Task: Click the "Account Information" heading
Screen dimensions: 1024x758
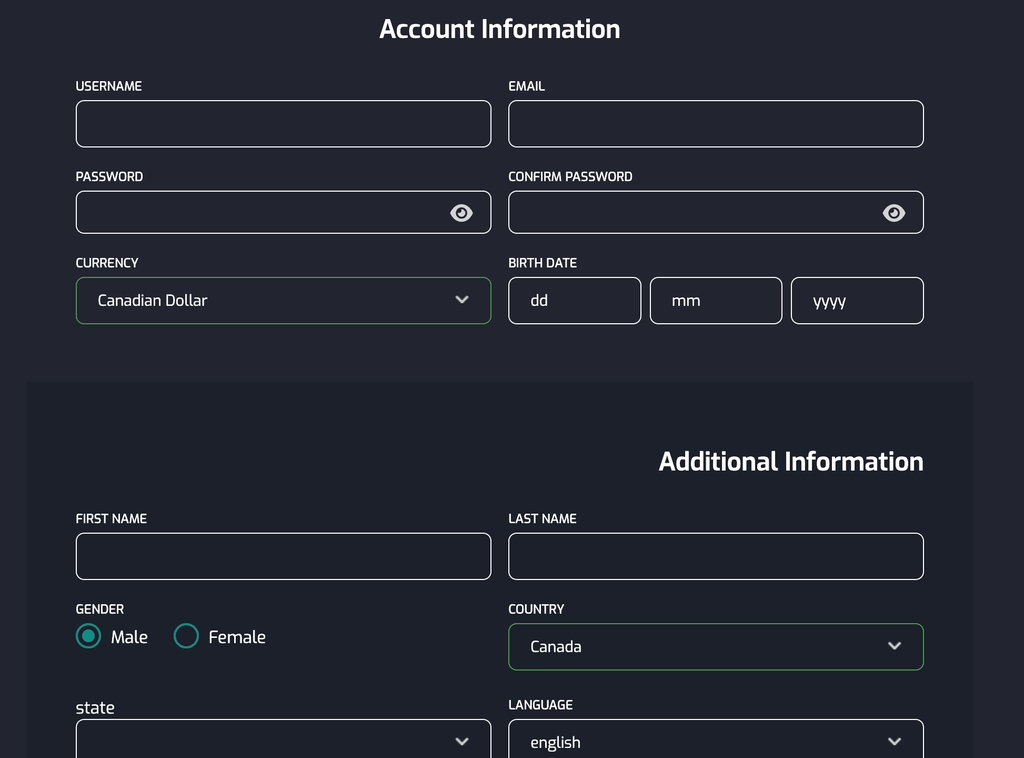Action: tap(500, 29)
